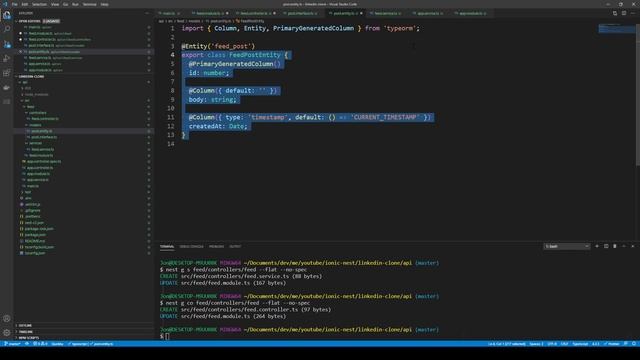
Task: Open the Source Control view
Action: [x=7, y=44]
